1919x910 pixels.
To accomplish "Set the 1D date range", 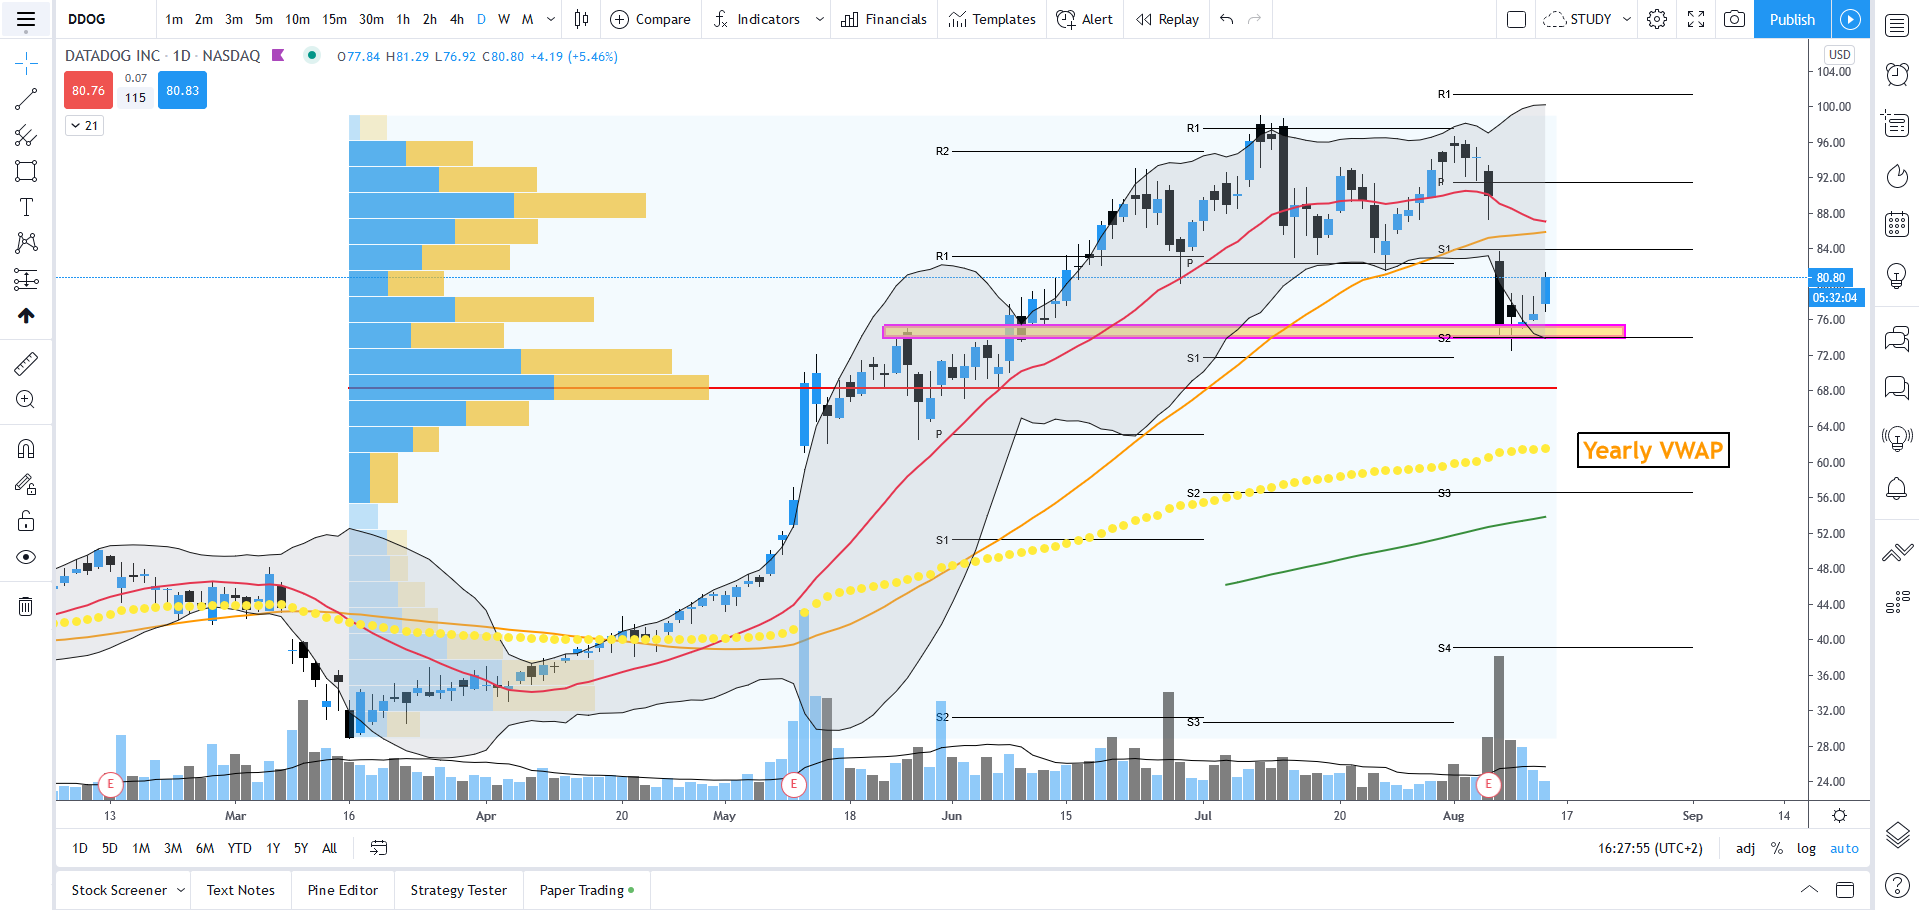I will coord(80,848).
